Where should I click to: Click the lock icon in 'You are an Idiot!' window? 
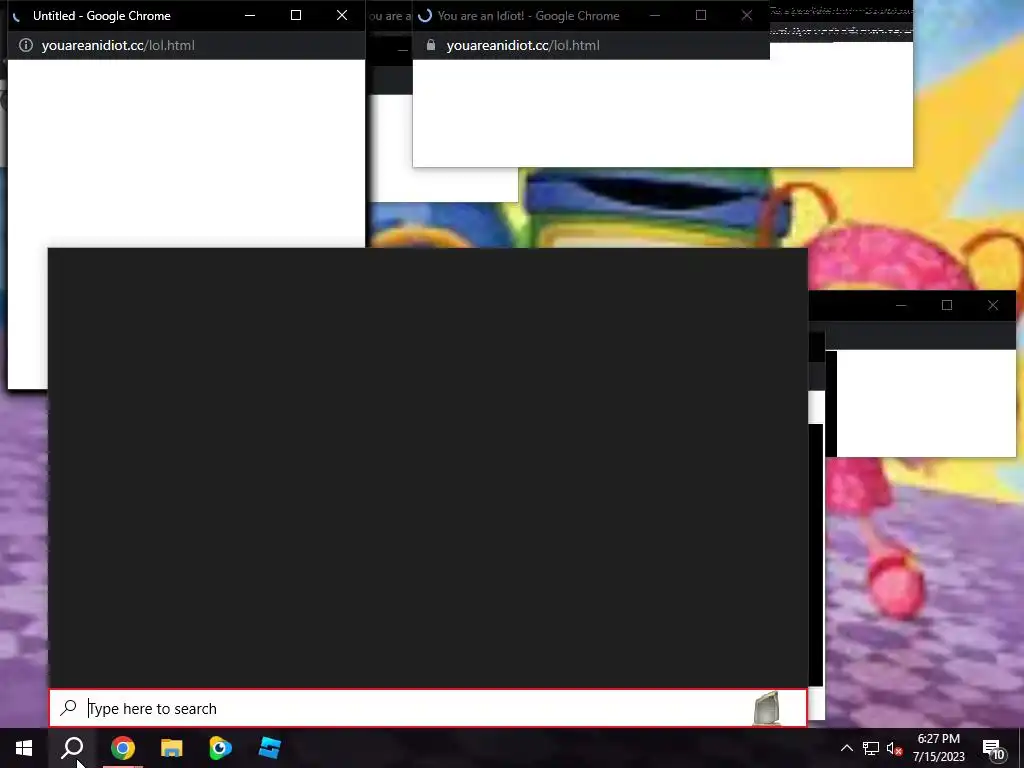(x=430, y=45)
